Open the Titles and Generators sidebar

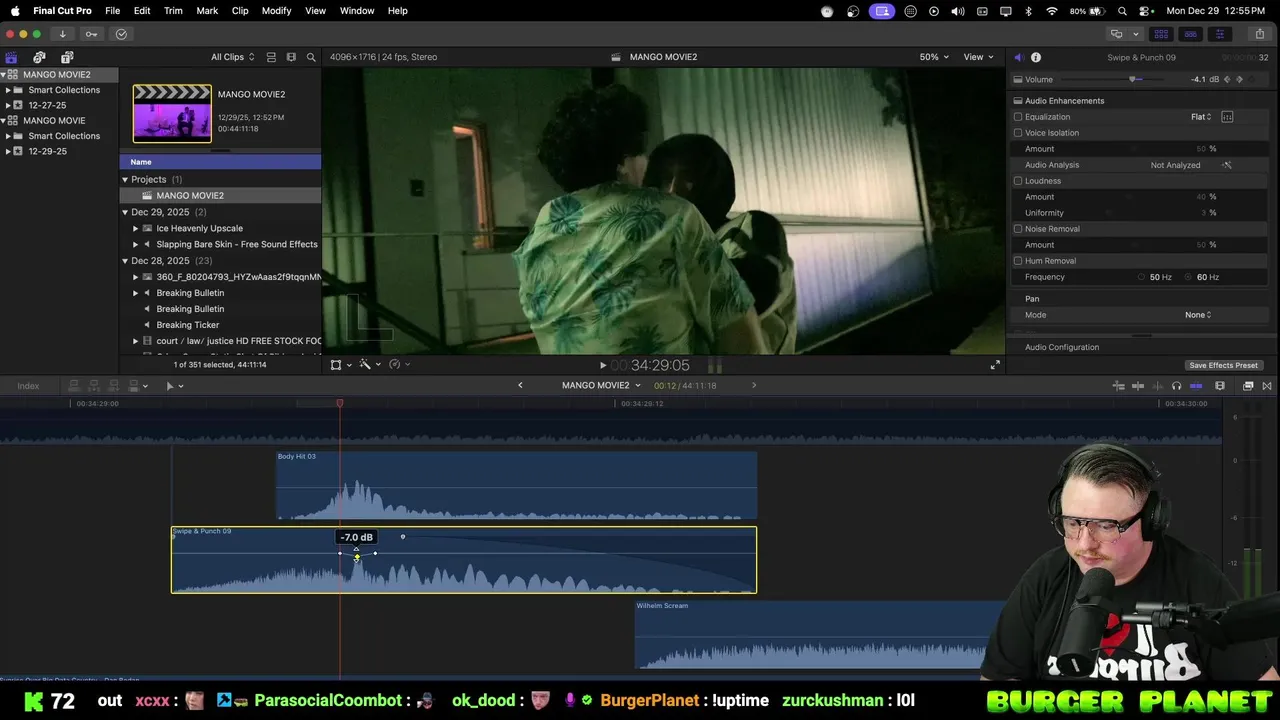click(67, 57)
